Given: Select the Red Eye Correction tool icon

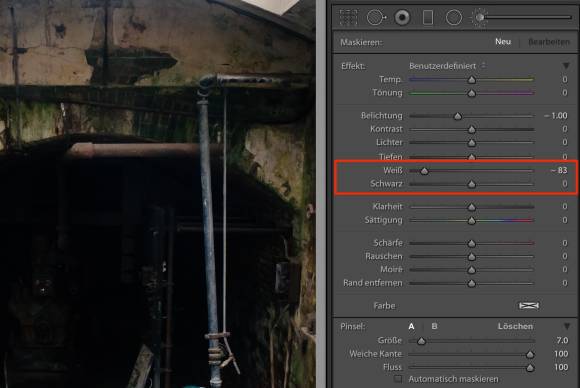Looking at the screenshot, I should point(402,17).
